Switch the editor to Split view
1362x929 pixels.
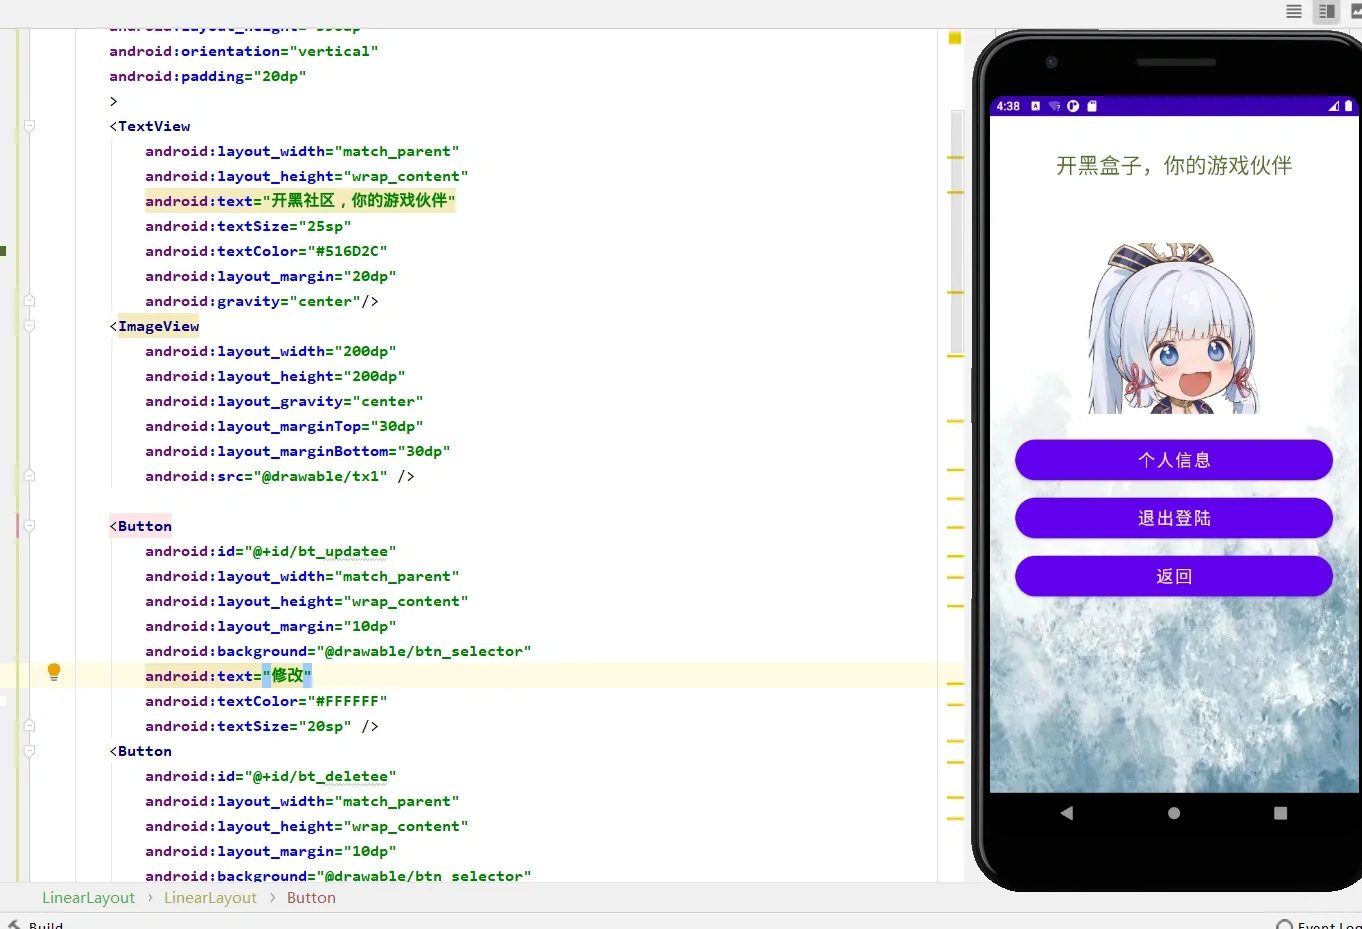click(x=1326, y=12)
